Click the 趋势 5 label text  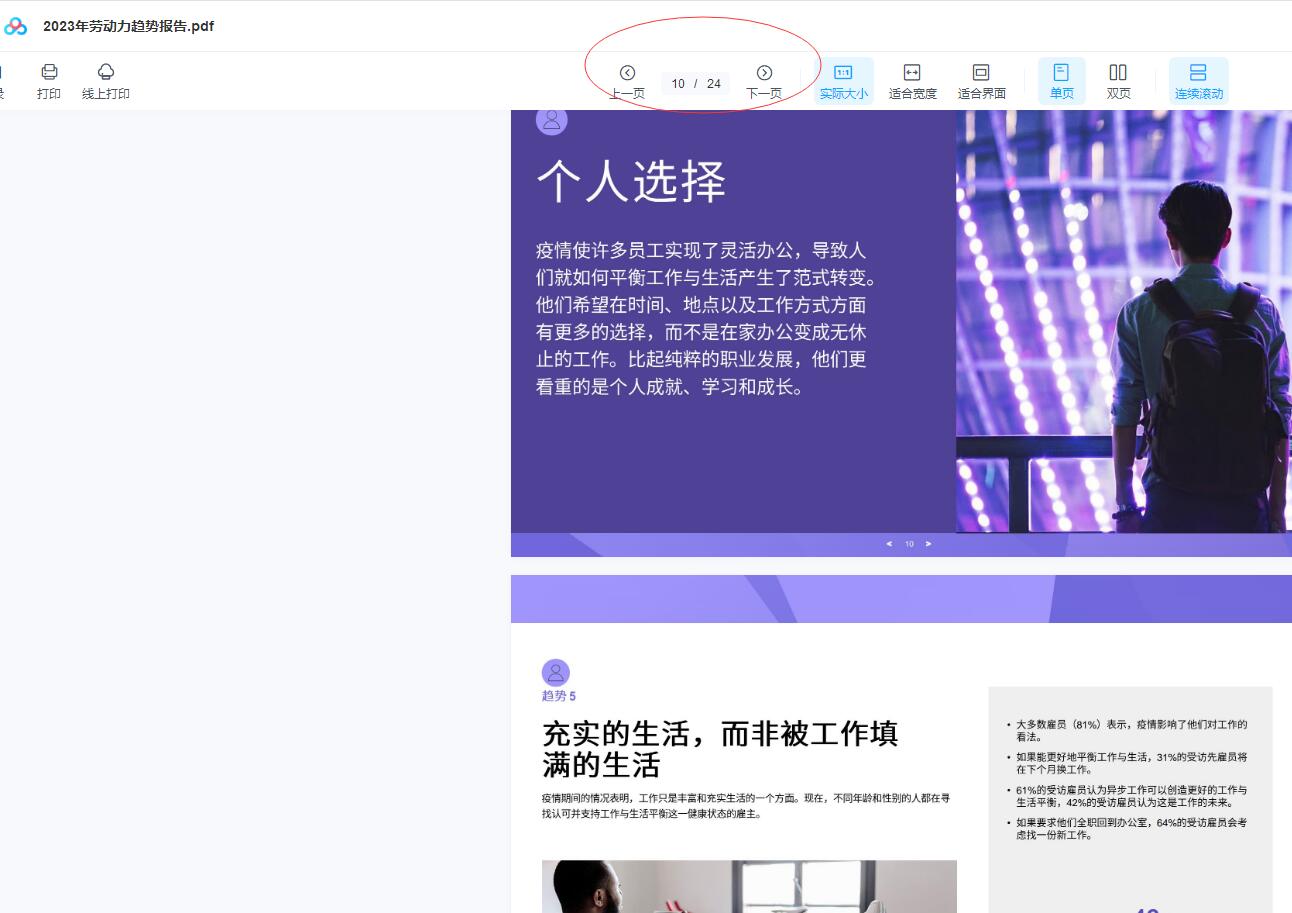pos(559,696)
